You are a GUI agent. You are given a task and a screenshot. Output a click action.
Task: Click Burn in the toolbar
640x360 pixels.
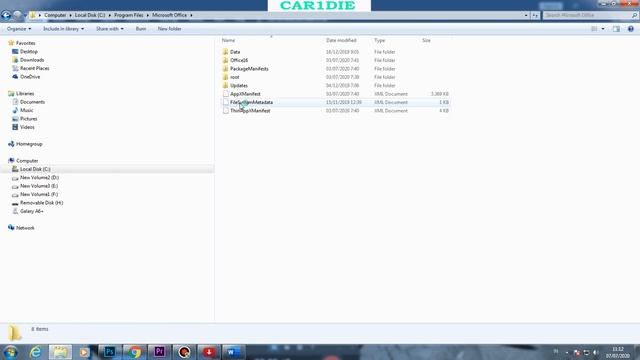[x=141, y=29]
